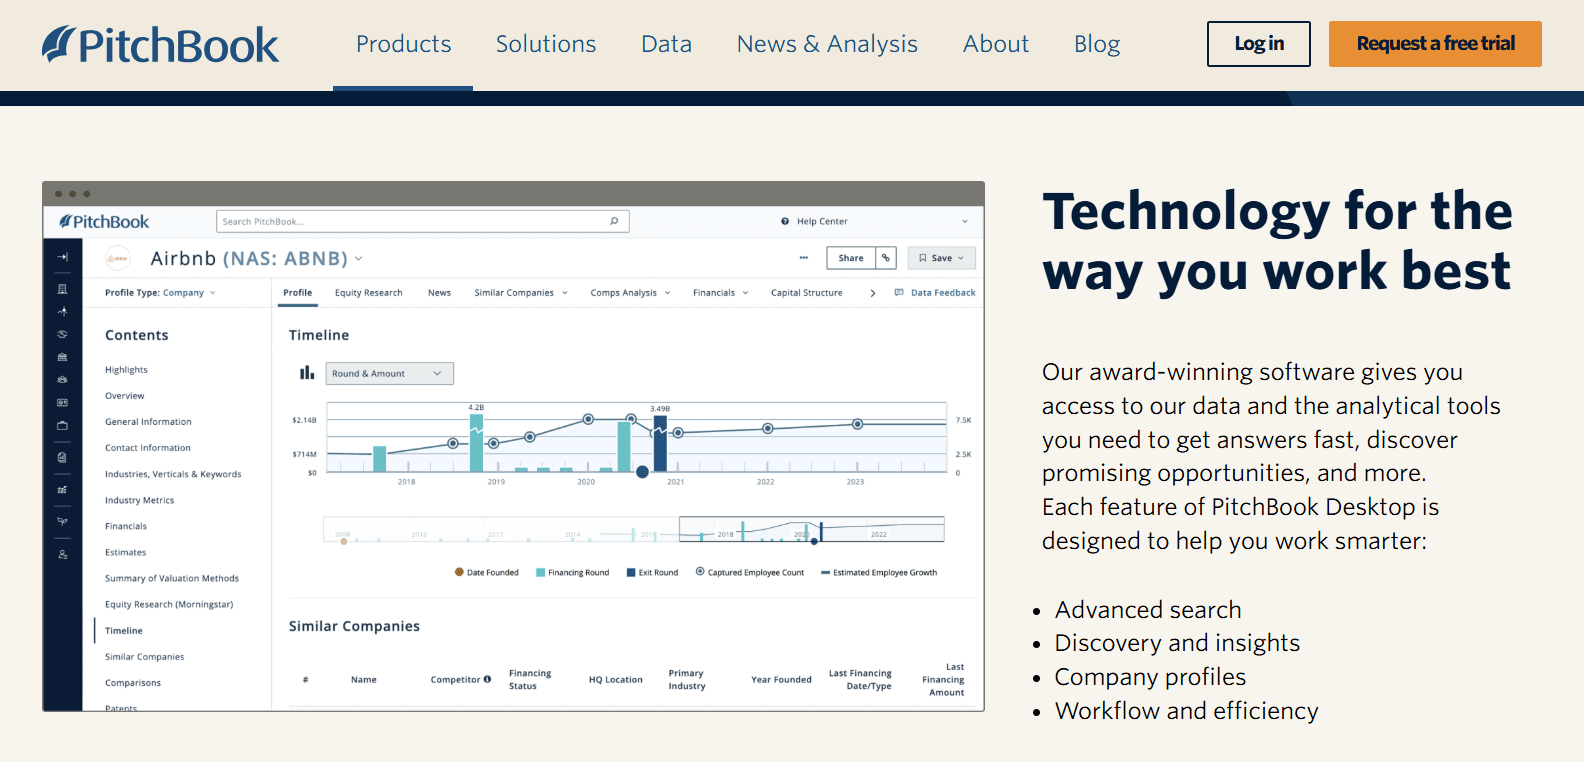Select General Information in Contents

pyautogui.click(x=148, y=422)
